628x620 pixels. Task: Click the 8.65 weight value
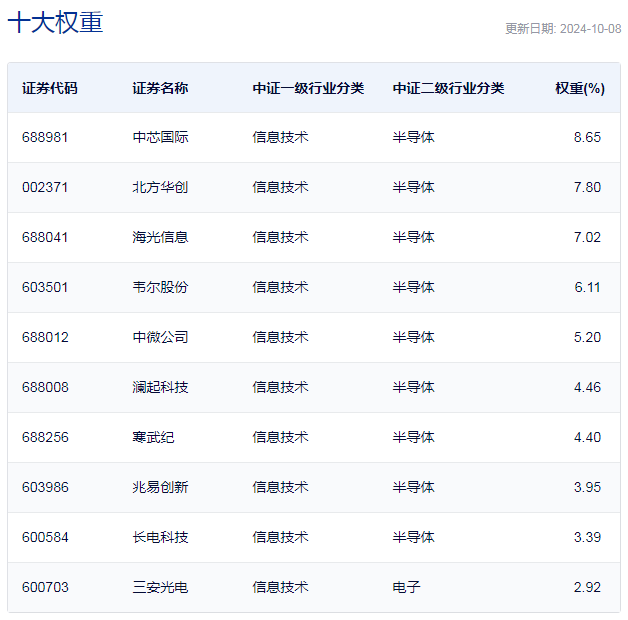[x=587, y=137]
